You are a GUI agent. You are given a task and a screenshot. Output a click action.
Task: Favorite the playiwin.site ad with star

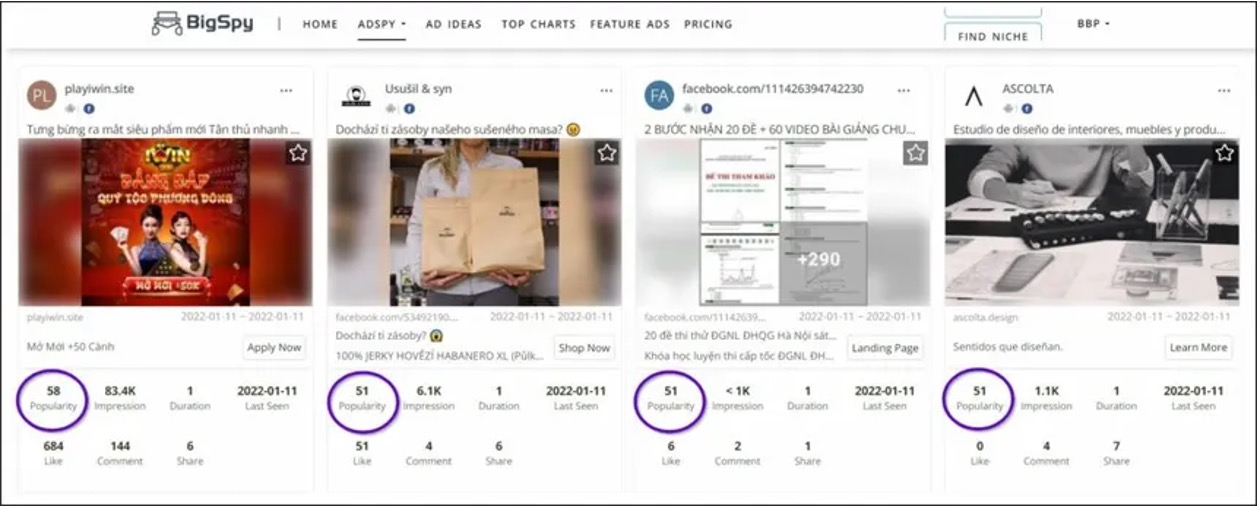[298, 153]
